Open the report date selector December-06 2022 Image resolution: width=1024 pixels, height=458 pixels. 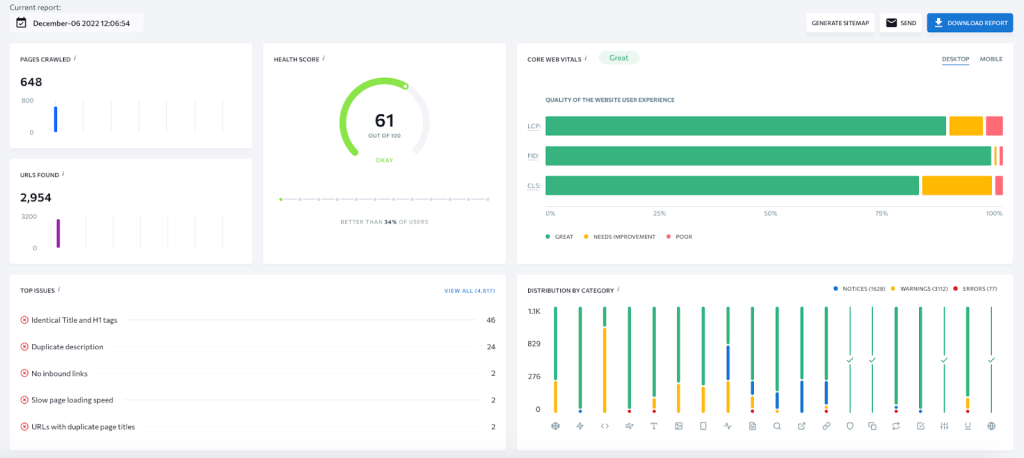76,23
